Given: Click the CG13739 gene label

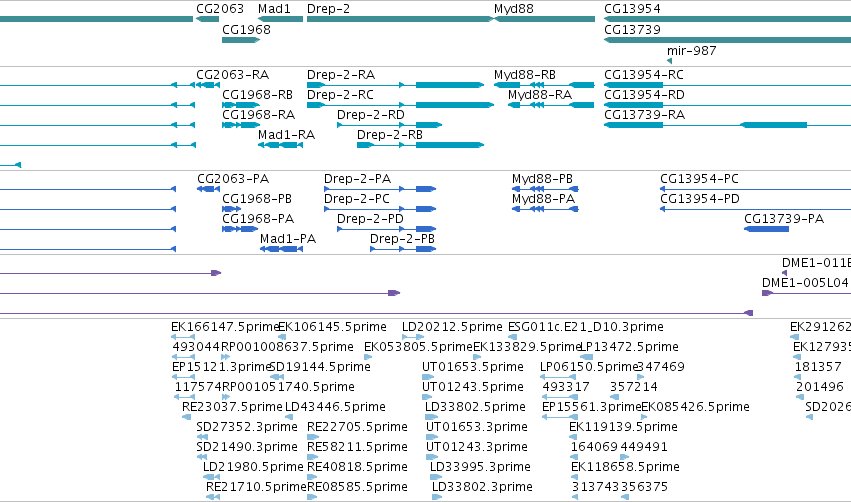Looking at the screenshot, I should (632, 30).
